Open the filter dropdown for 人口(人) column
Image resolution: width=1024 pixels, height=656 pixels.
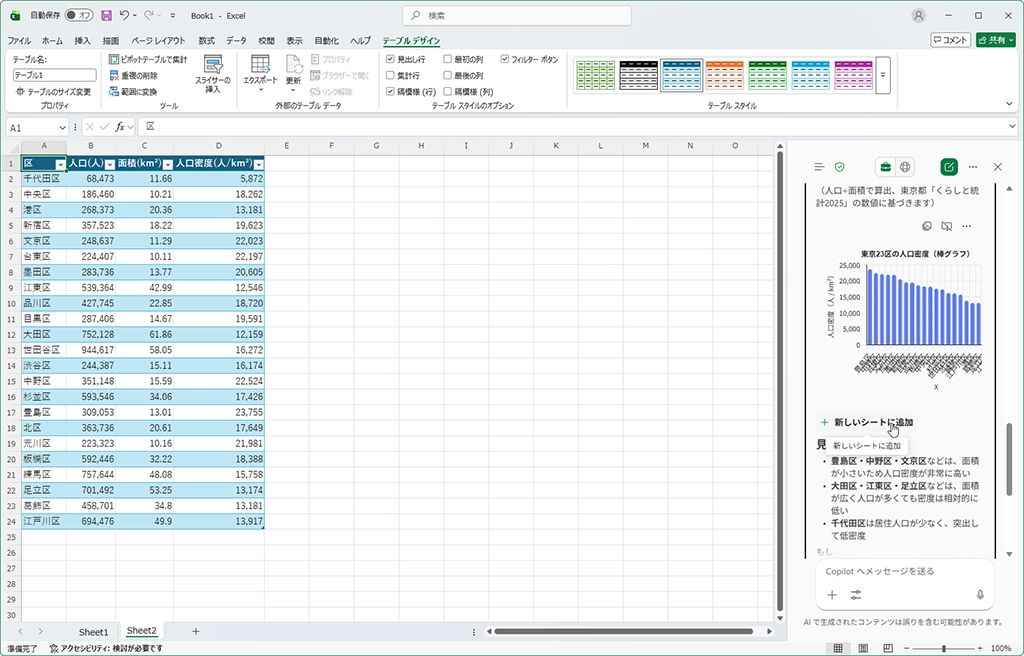[110, 163]
